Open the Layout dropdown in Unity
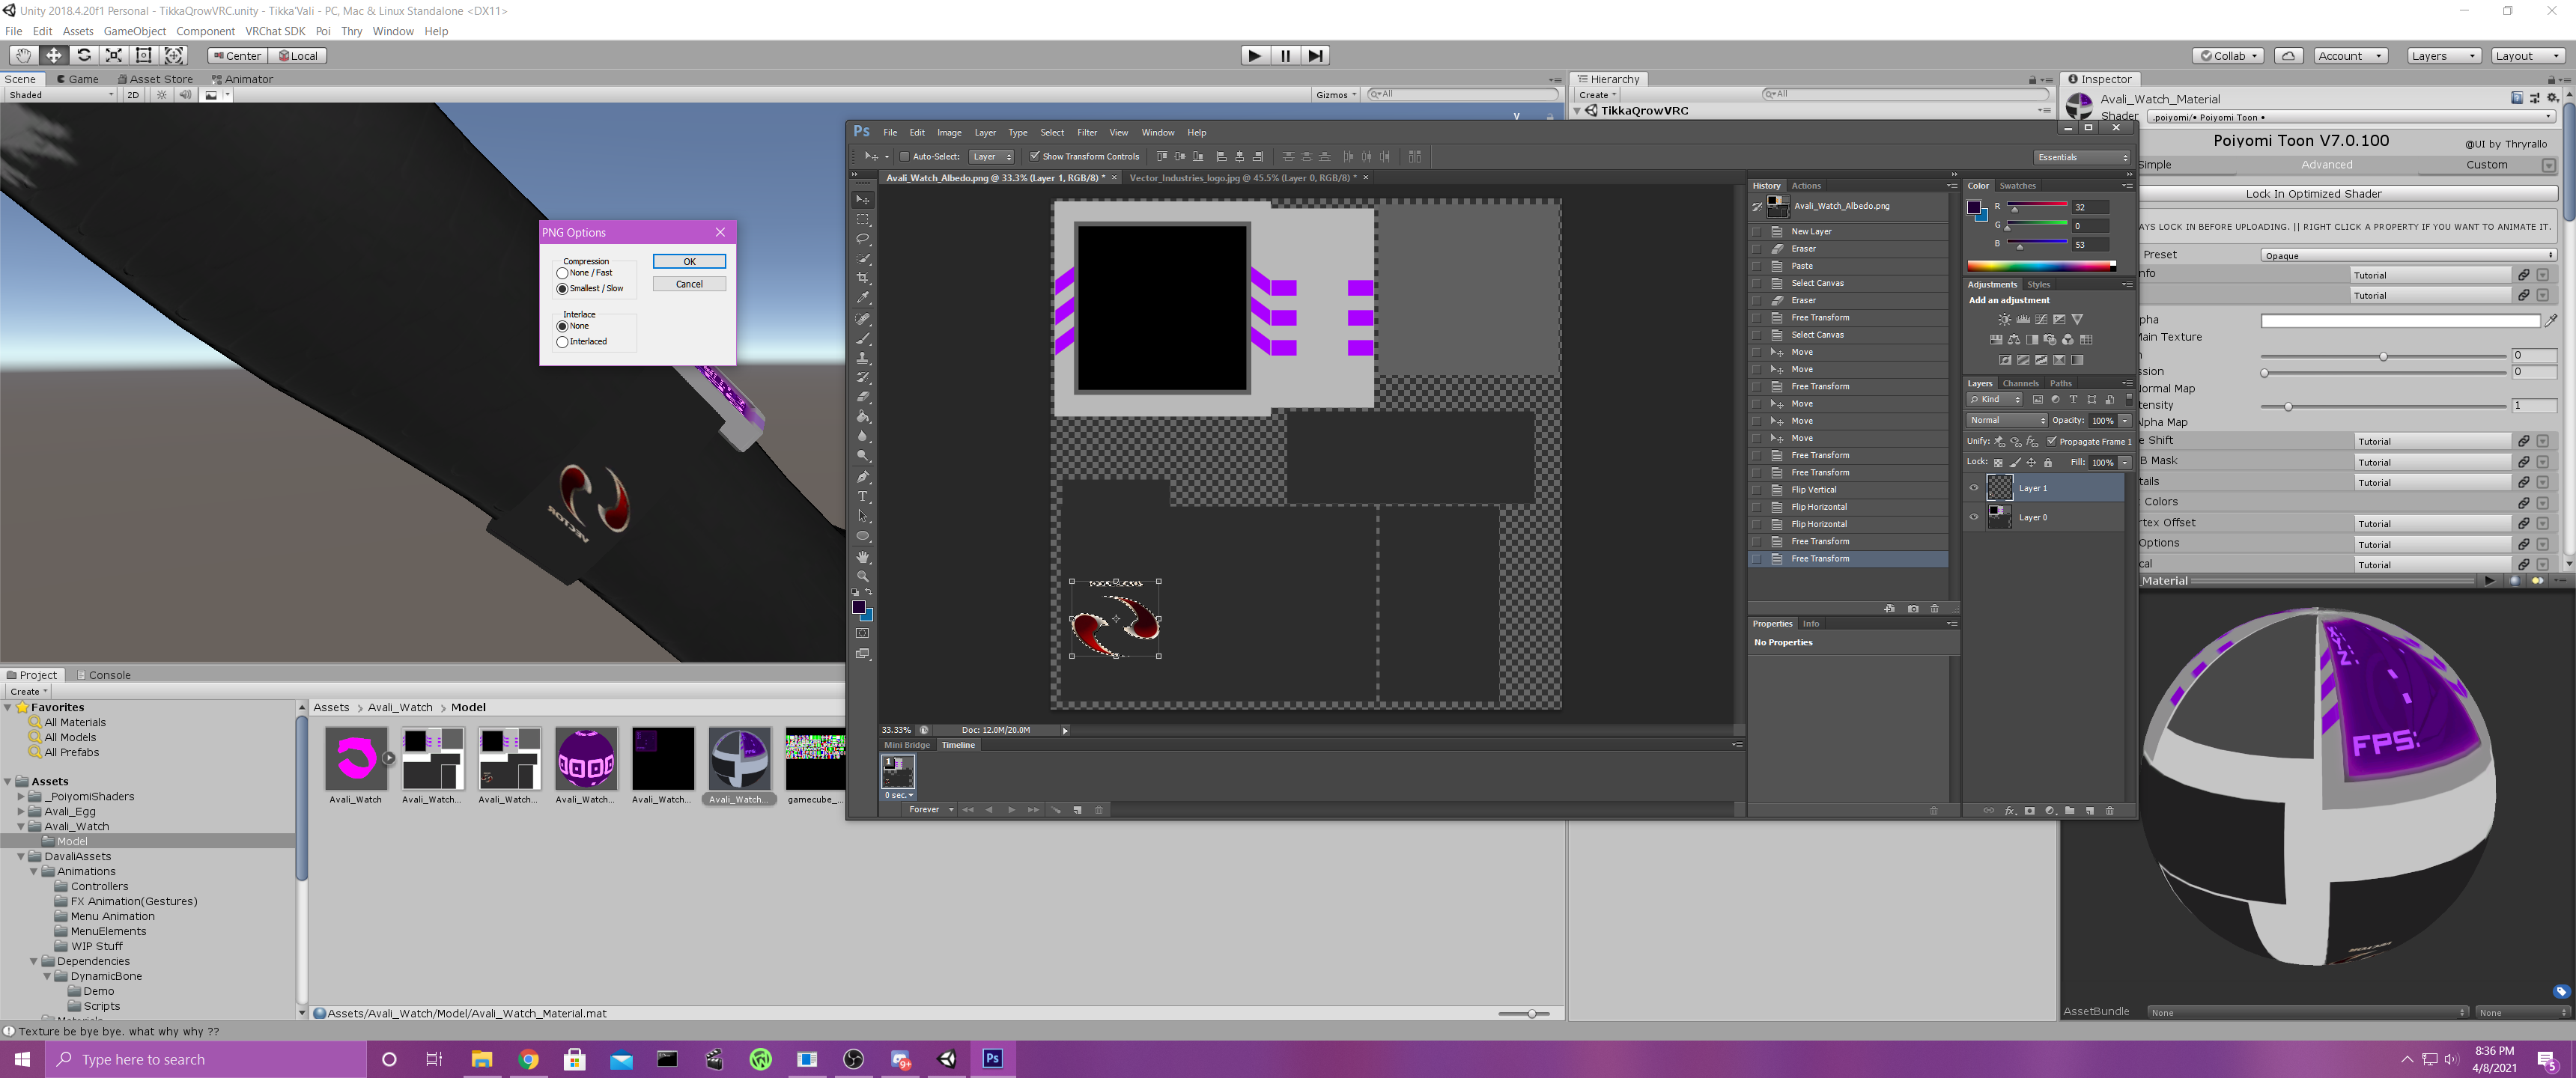This screenshot has height=1078, width=2576. 2527,56
